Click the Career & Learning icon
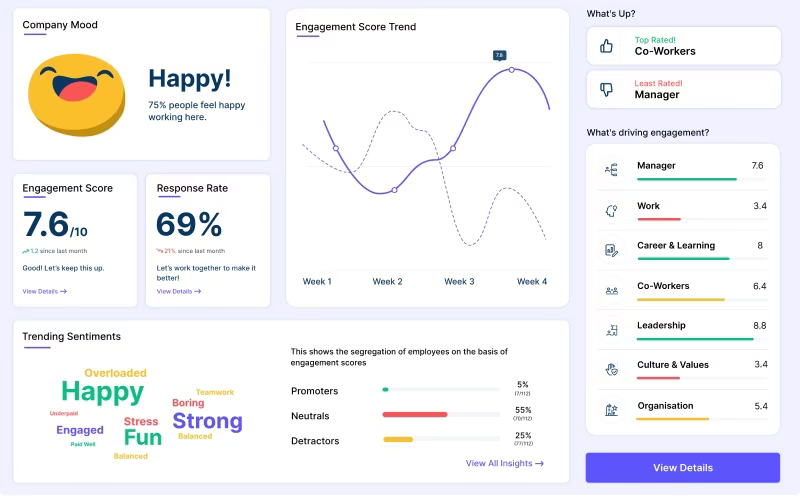 click(611, 250)
